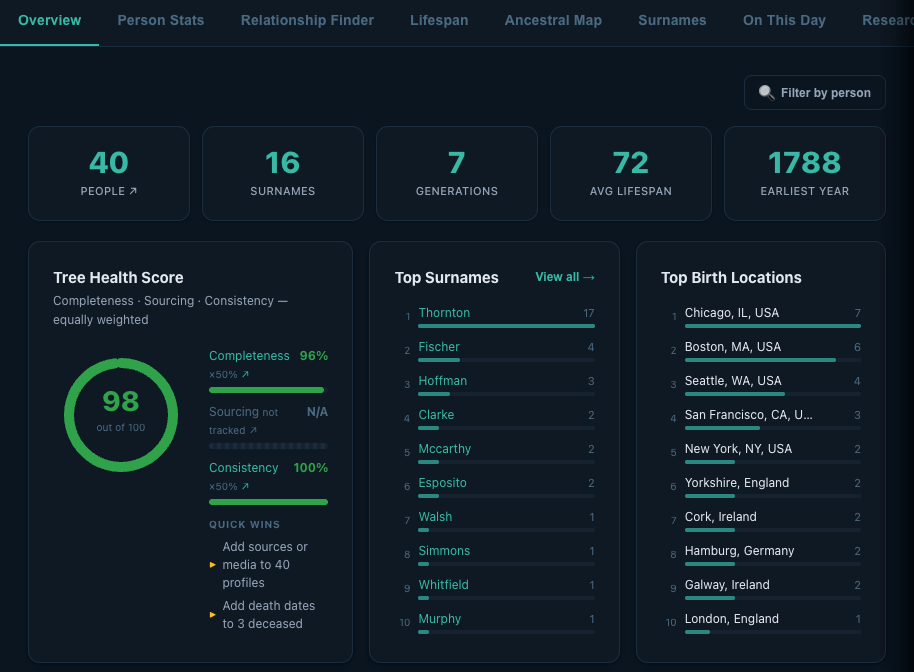Click the arrow icon beside Completeness ×50%

click(245, 374)
